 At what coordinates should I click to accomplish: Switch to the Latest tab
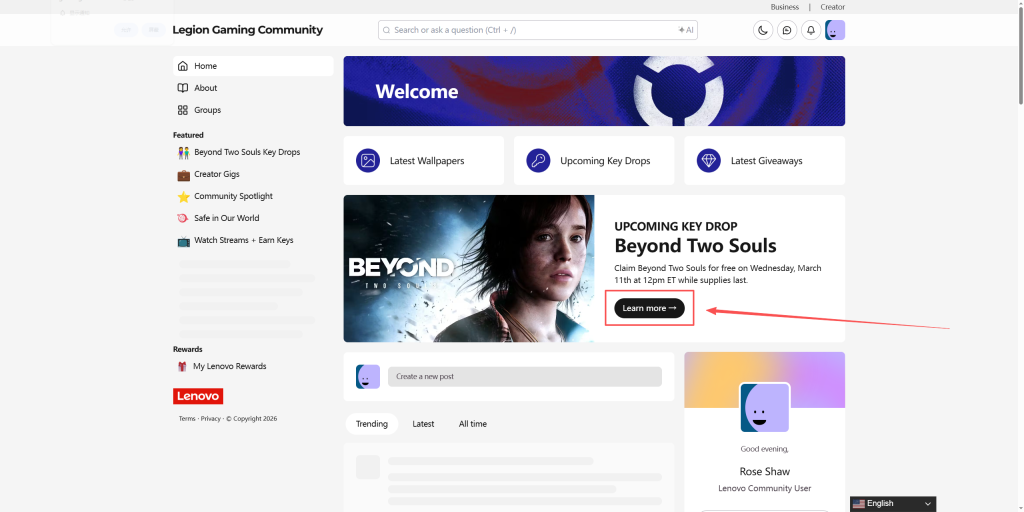click(423, 424)
